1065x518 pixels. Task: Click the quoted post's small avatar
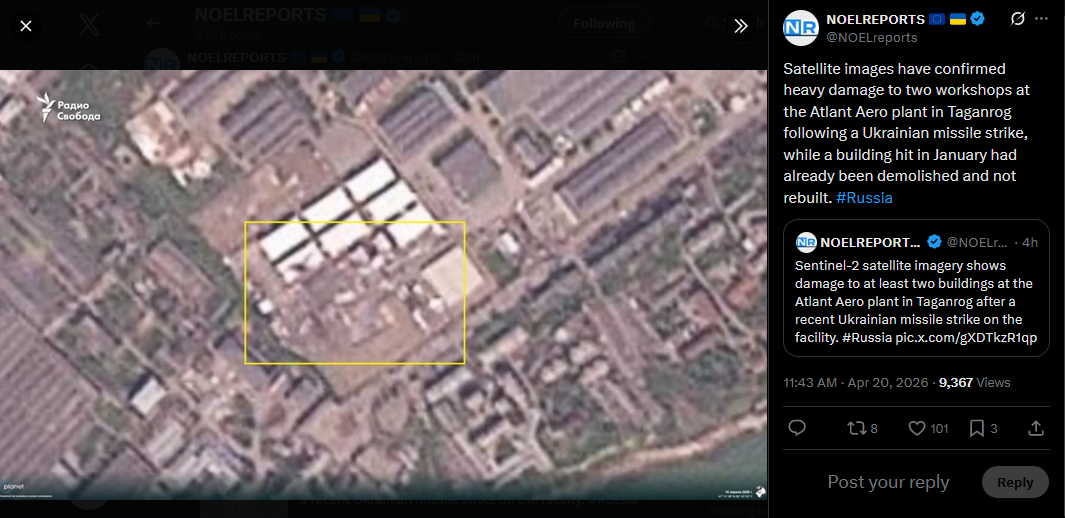(x=806, y=242)
